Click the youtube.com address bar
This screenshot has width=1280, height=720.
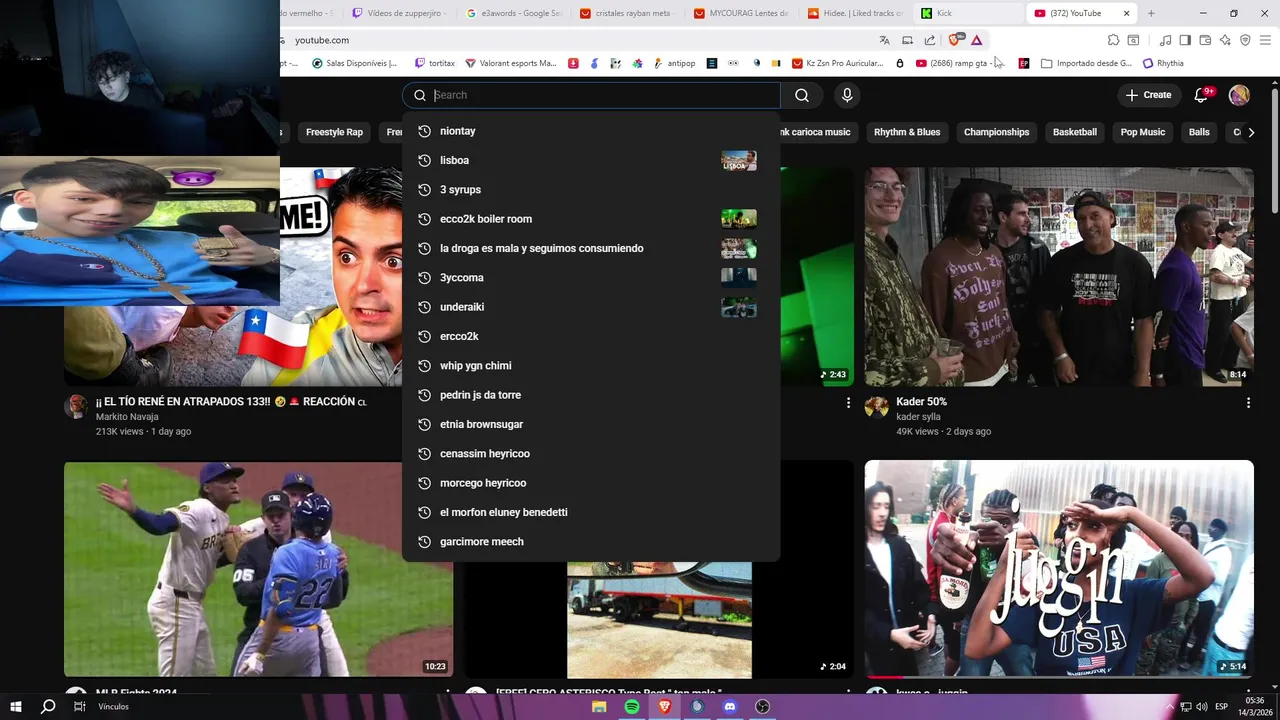pyautogui.click(x=580, y=40)
